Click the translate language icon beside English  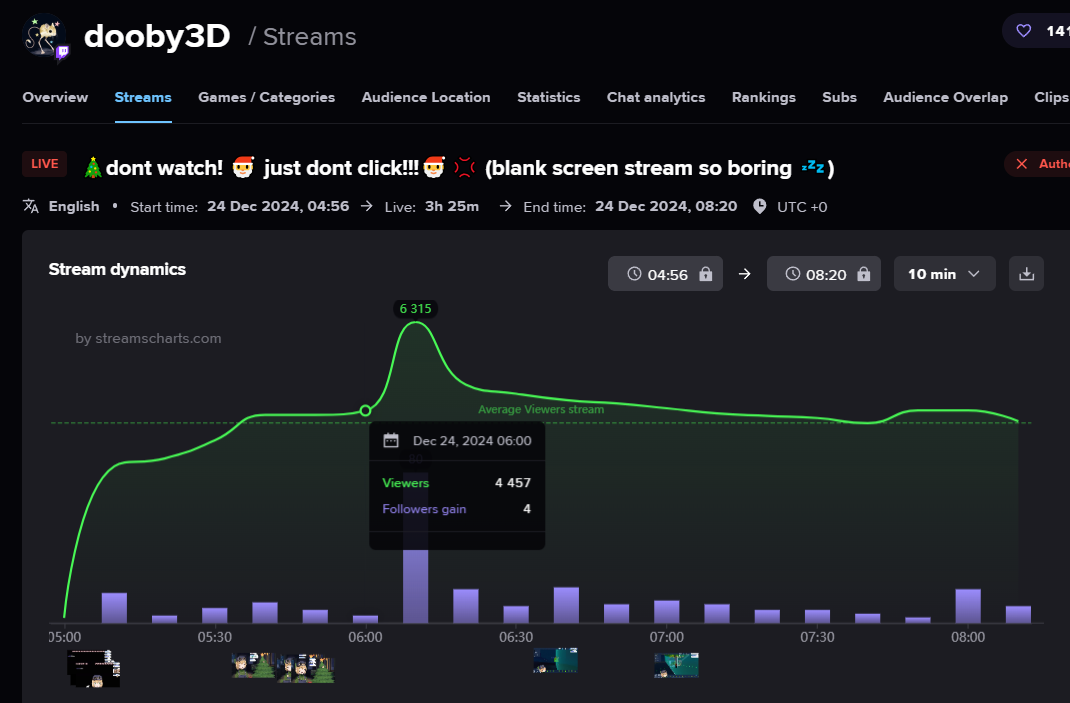(31, 206)
